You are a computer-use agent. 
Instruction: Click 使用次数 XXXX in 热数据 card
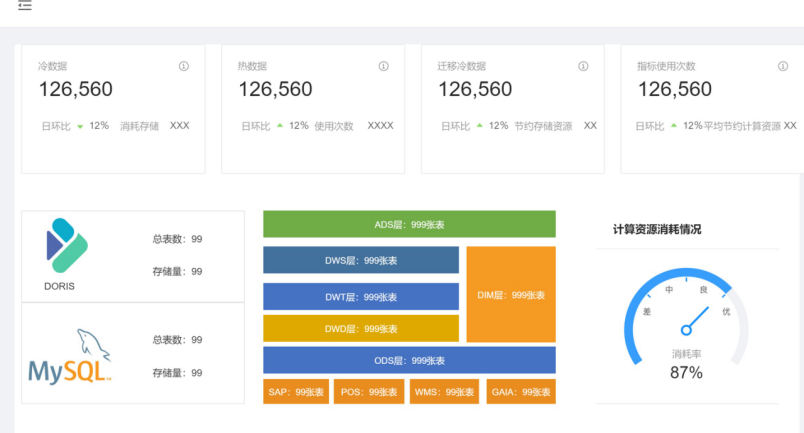(x=354, y=126)
